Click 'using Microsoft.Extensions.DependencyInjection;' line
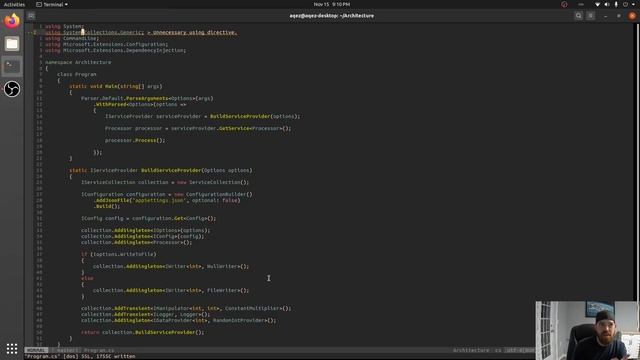The height and width of the screenshot is (360, 640). pyautogui.click(x=116, y=50)
